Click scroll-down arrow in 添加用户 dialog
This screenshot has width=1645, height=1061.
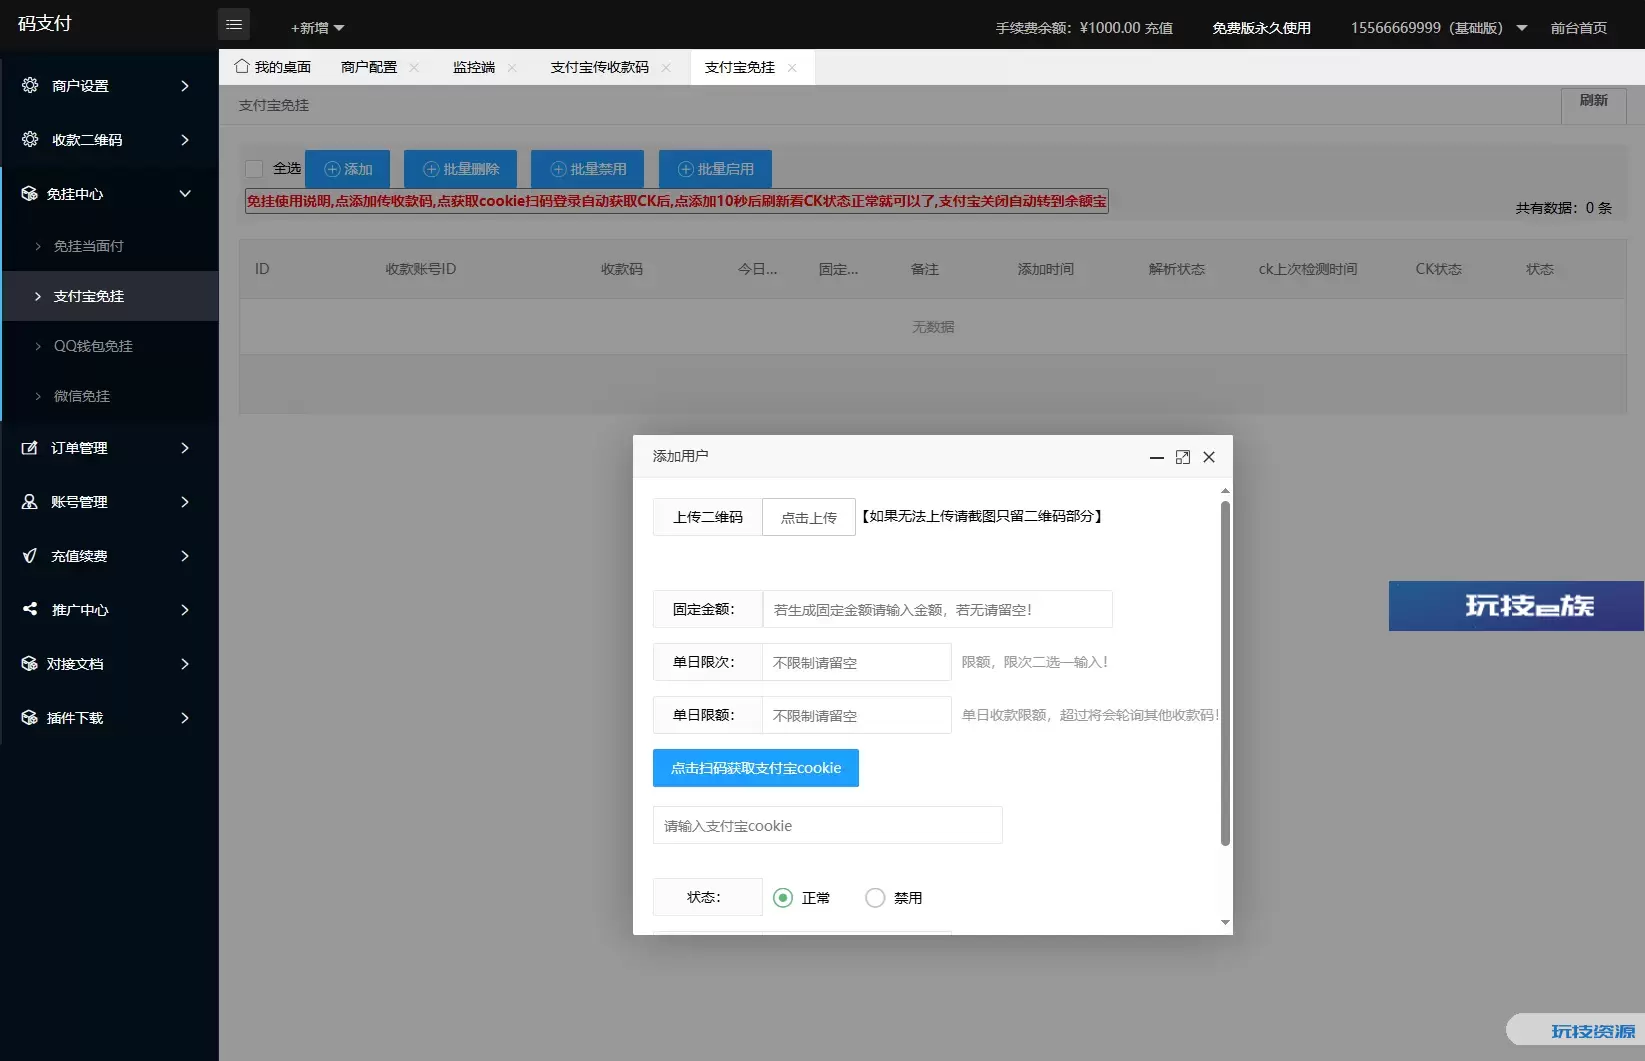click(x=1225, y=923)
